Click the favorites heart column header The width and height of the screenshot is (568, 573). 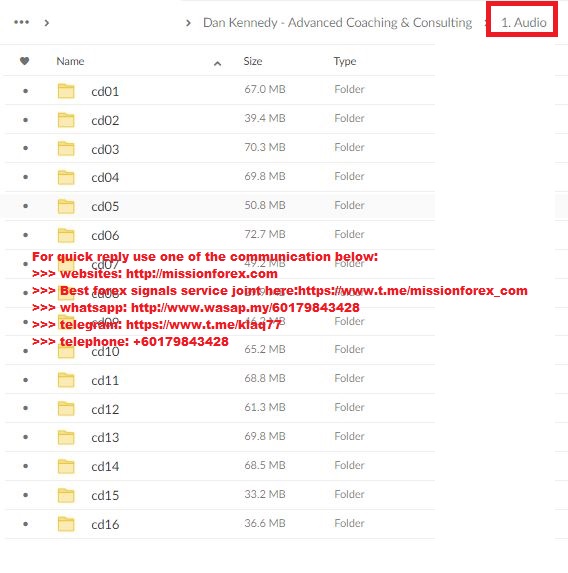[24, 61]
